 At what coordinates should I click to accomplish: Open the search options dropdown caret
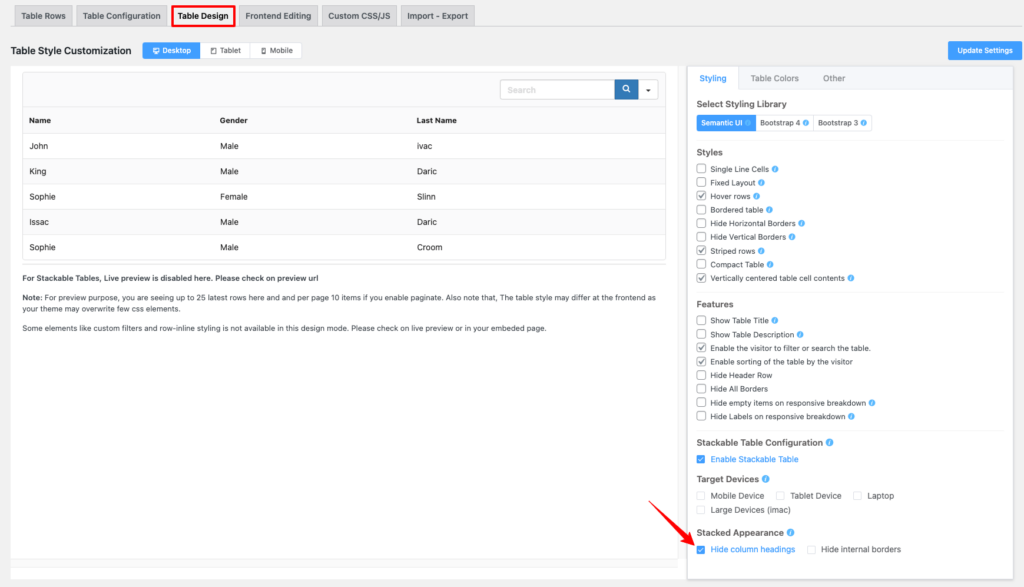(648, 90)
